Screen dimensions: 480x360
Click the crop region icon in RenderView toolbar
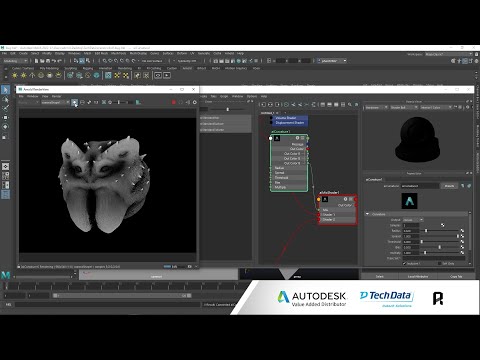click(x=104, y=102)
